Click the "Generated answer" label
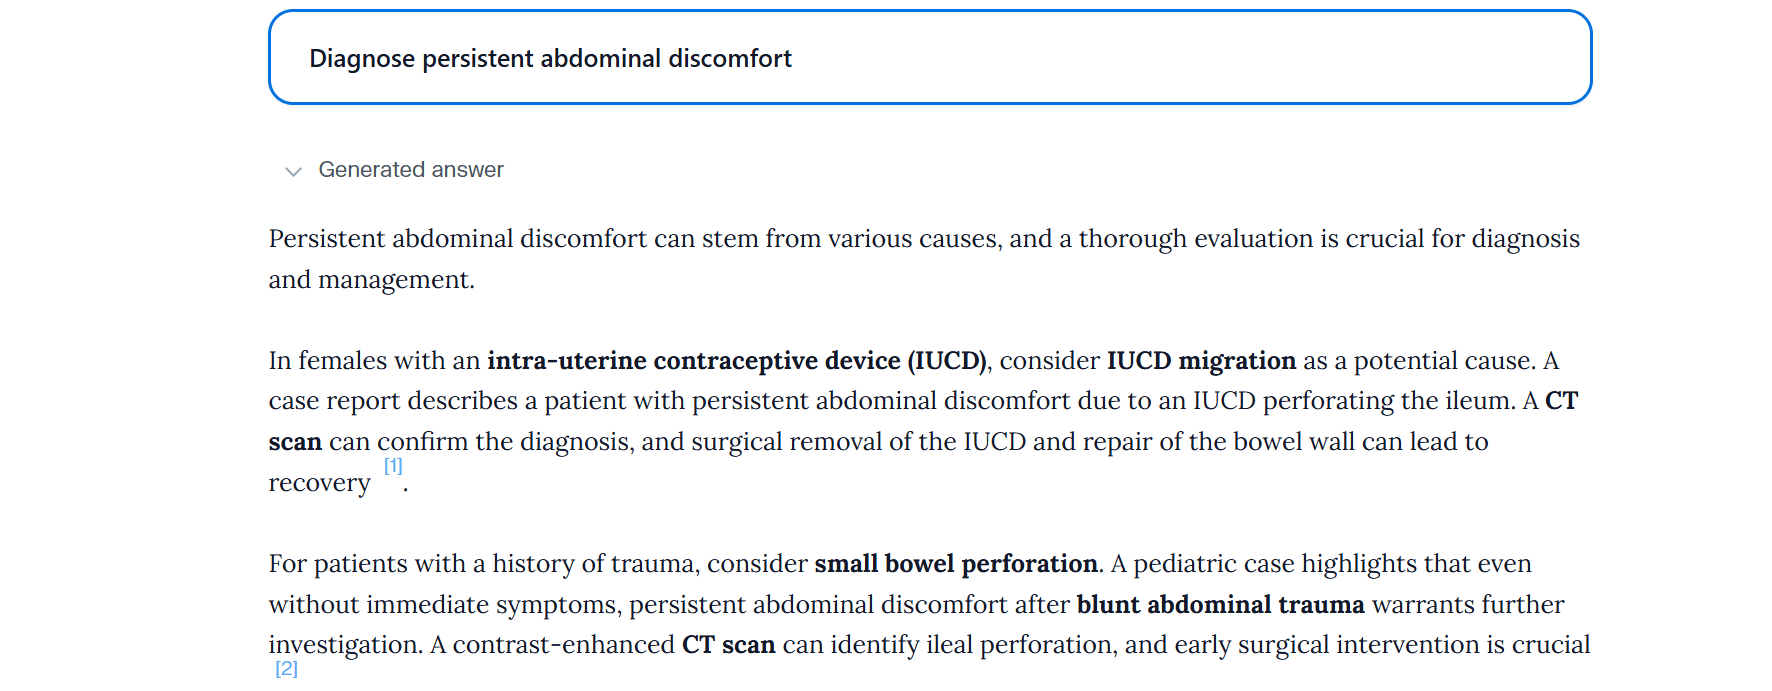1772x691 pixels. click(x=411, y=170)
